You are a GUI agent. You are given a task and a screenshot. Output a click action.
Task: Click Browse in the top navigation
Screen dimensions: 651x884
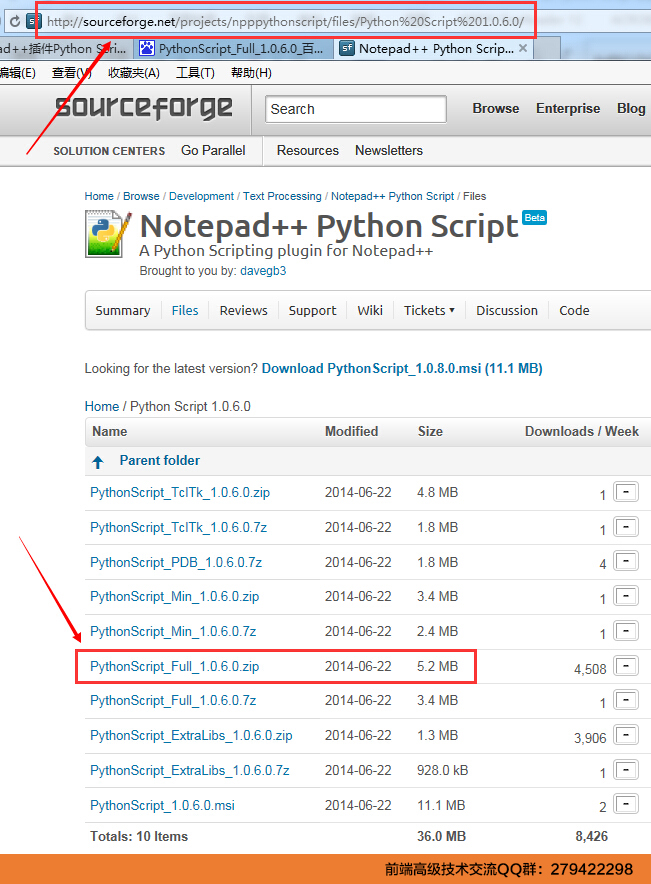point(495,108)
